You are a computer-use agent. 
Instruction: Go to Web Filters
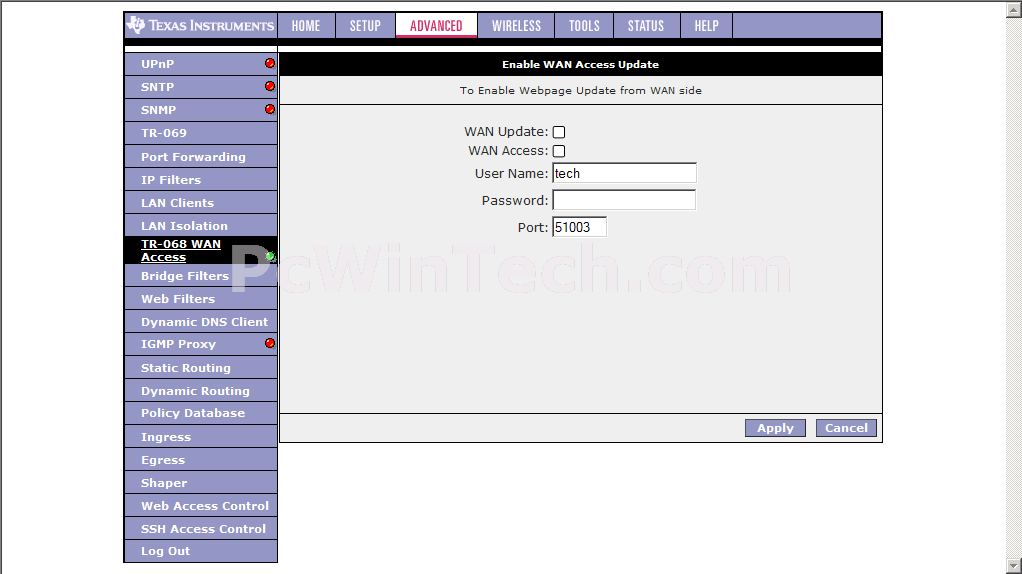click(178, 299)
